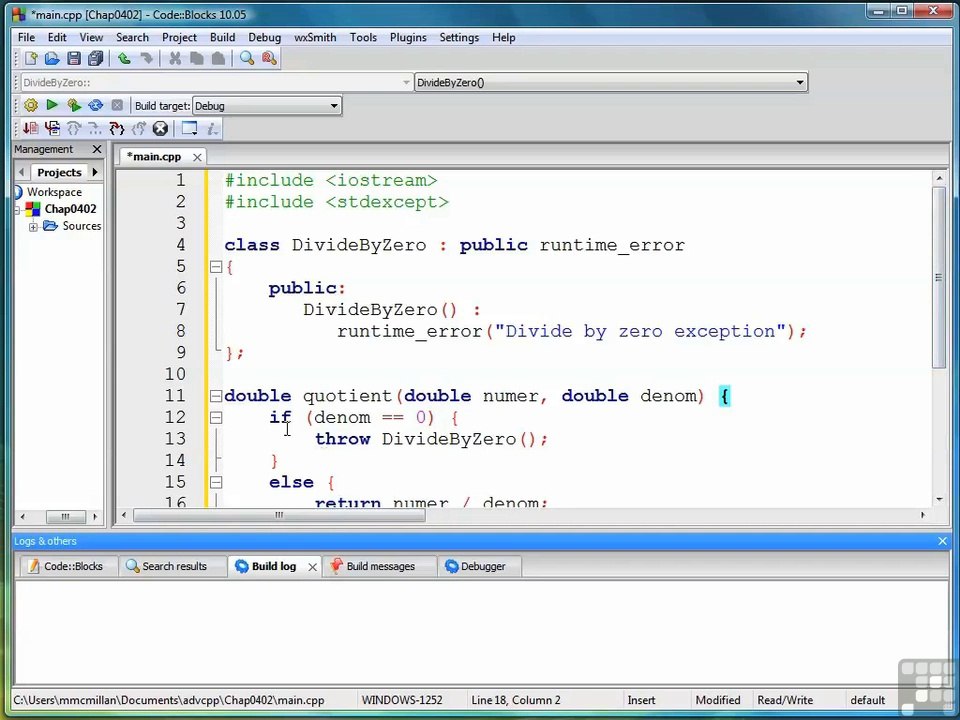Viewport: 960px width, 720px height.
Task: Save all files with the stacked floppy icon
Action: pos(96,59)
